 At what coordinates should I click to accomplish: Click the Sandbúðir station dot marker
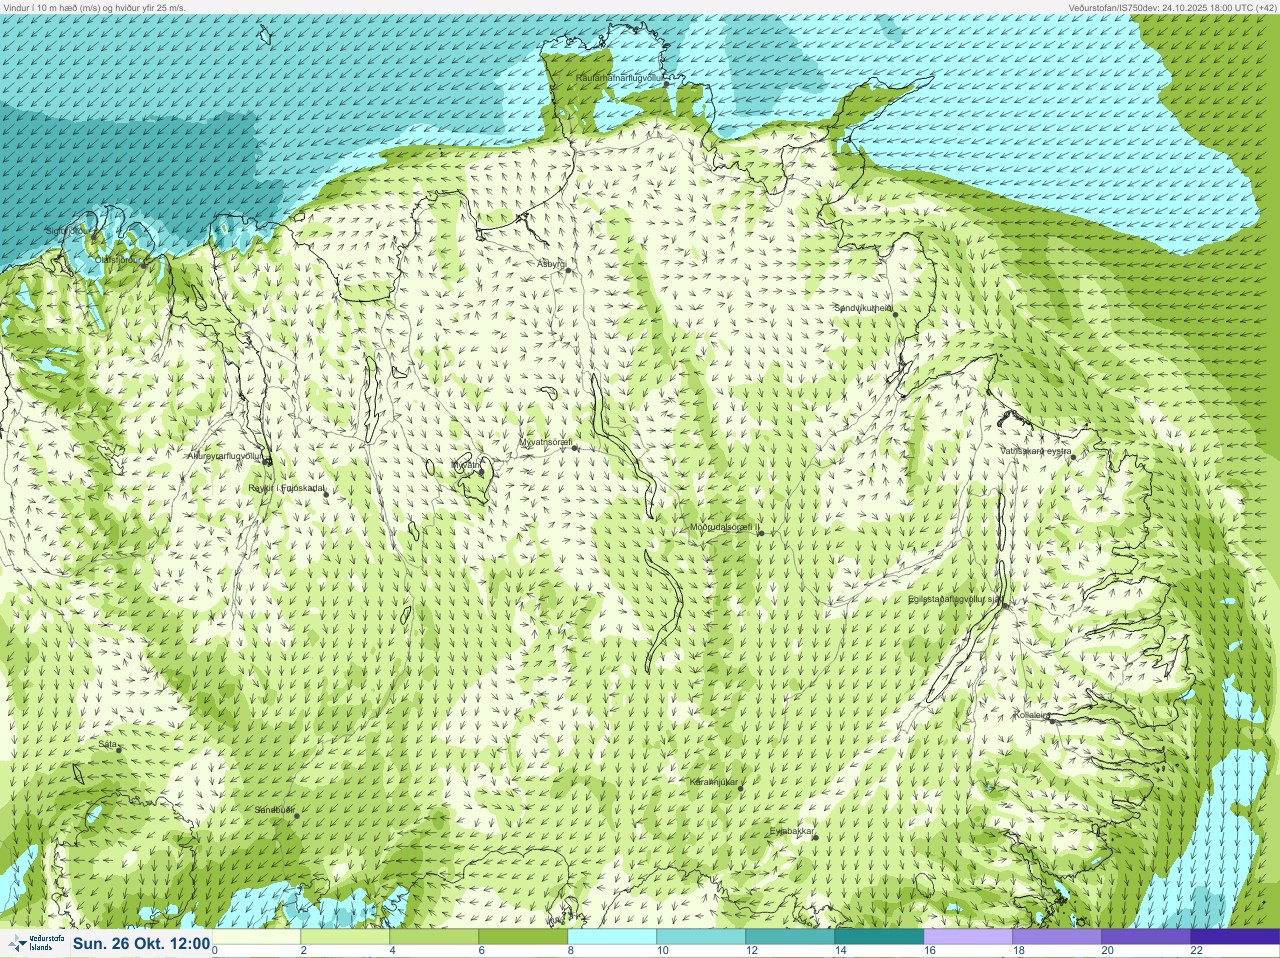pos(296,816)
